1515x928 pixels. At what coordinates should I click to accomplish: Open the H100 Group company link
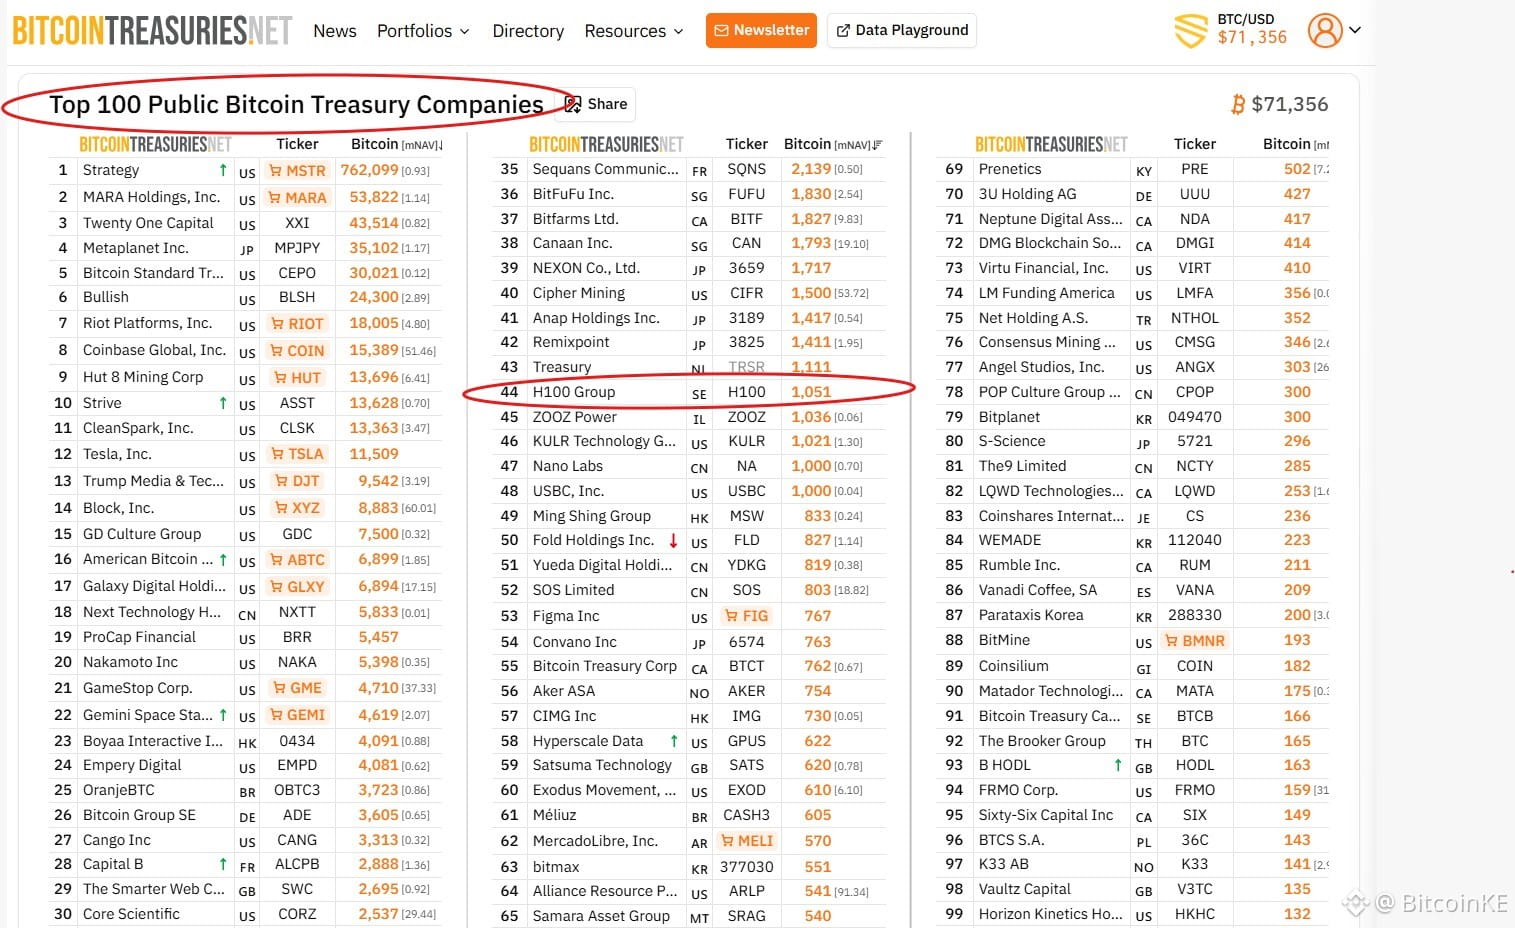click(574, 392)
